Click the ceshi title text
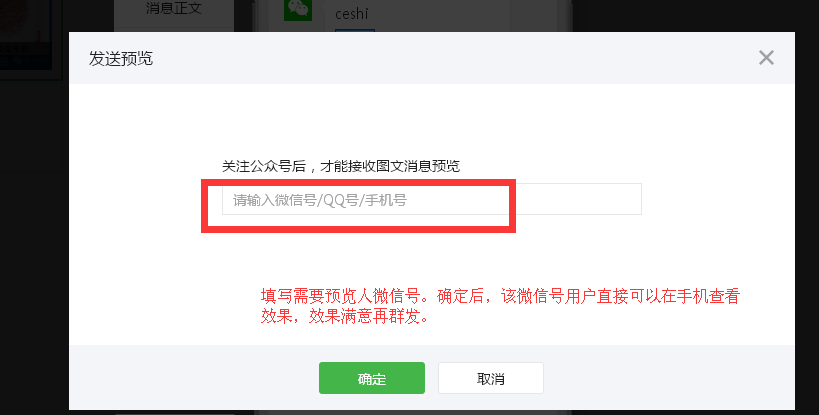Image resolution: width=819 pixels, height=415 pixels. [352, 14]
